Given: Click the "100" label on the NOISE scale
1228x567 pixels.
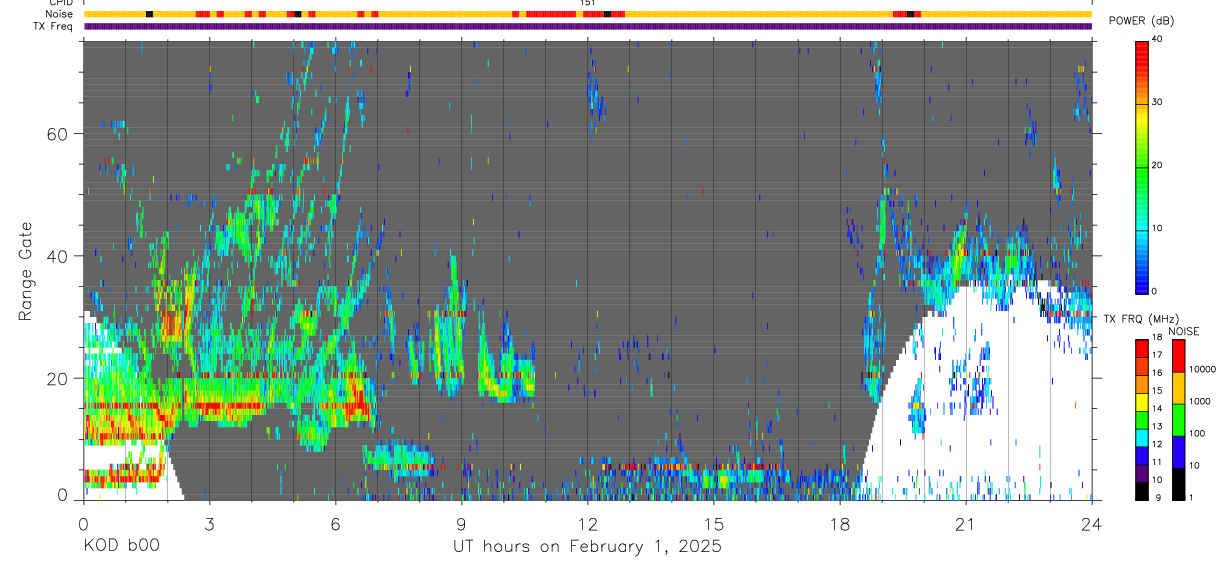Looking at the screenshot, I should pos(1199,433).
